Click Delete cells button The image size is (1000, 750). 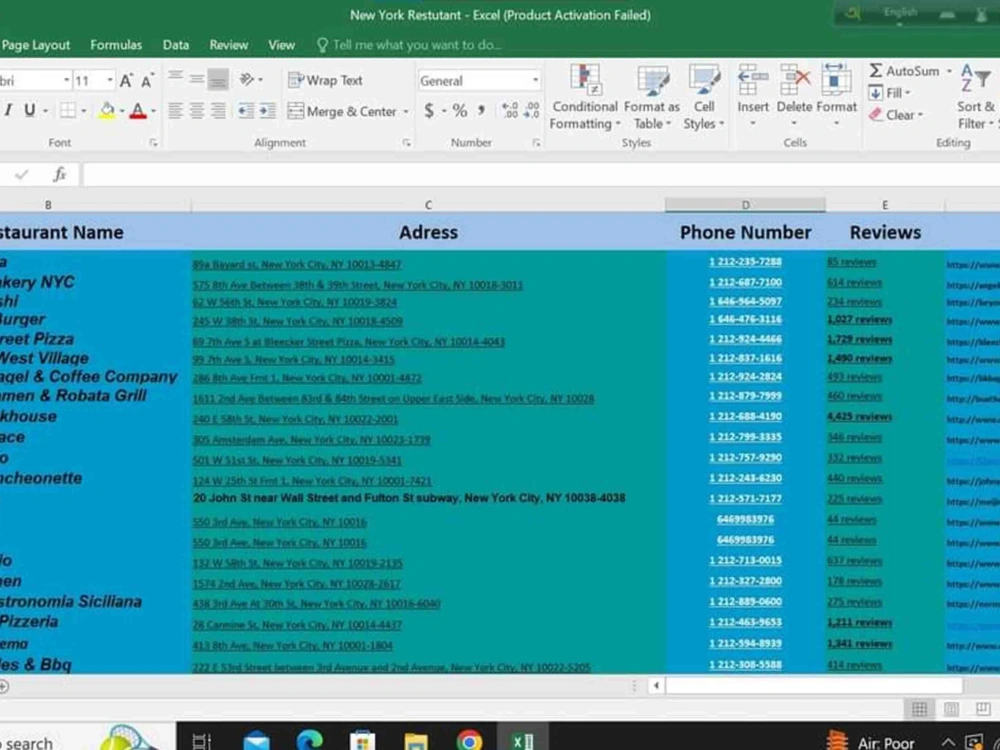[x=794, y=94]
